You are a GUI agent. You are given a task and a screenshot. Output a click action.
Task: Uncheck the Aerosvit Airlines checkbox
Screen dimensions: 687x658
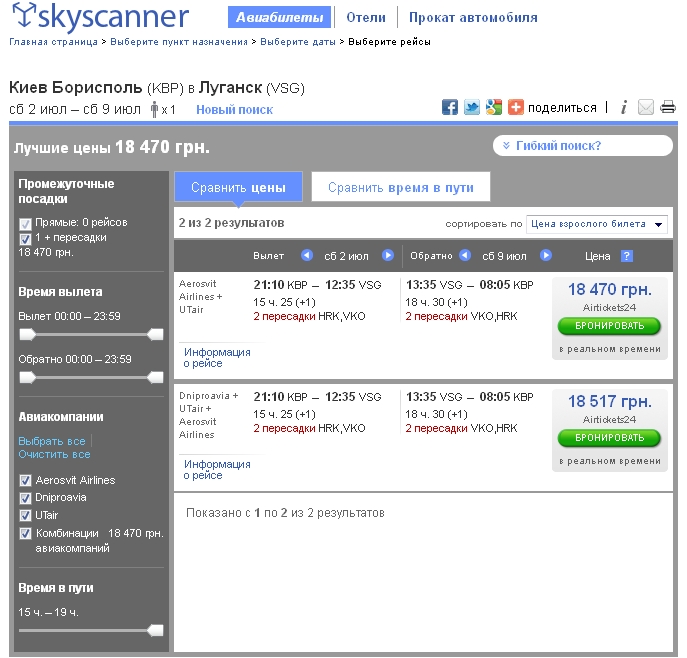(25, 481)
